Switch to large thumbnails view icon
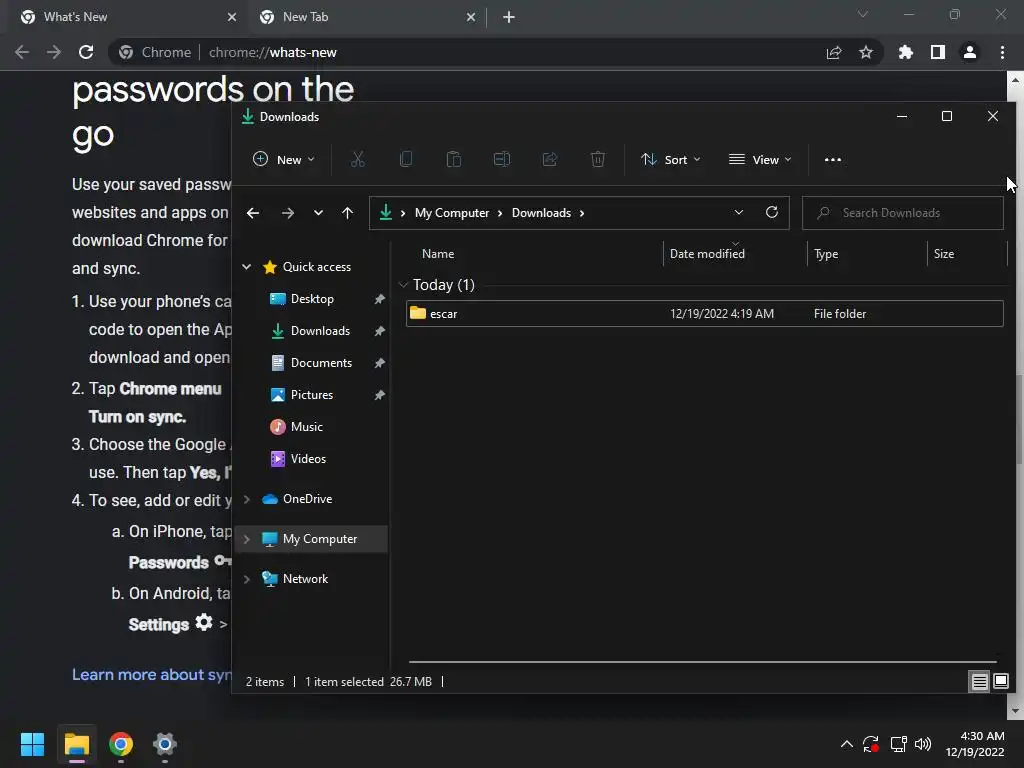Screen dimensions: 1024x768 point(1001,682)
